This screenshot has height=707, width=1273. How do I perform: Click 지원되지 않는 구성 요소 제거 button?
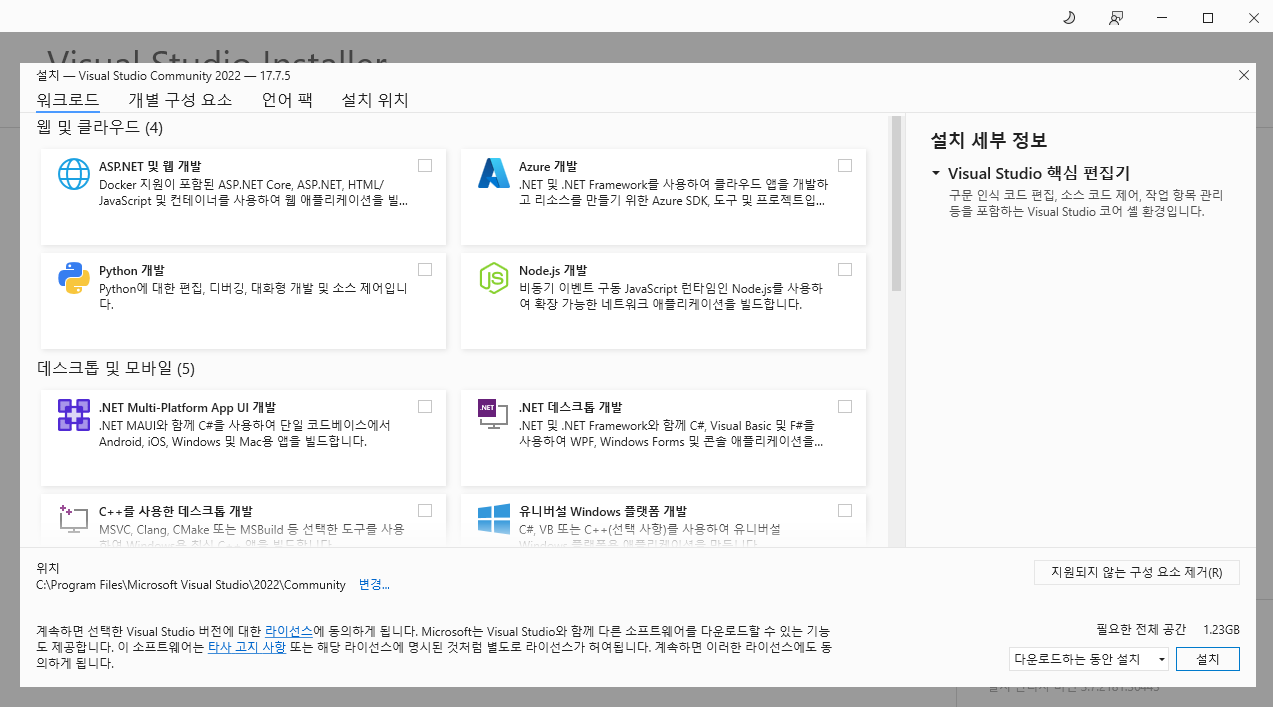[x=1137, y=573]
